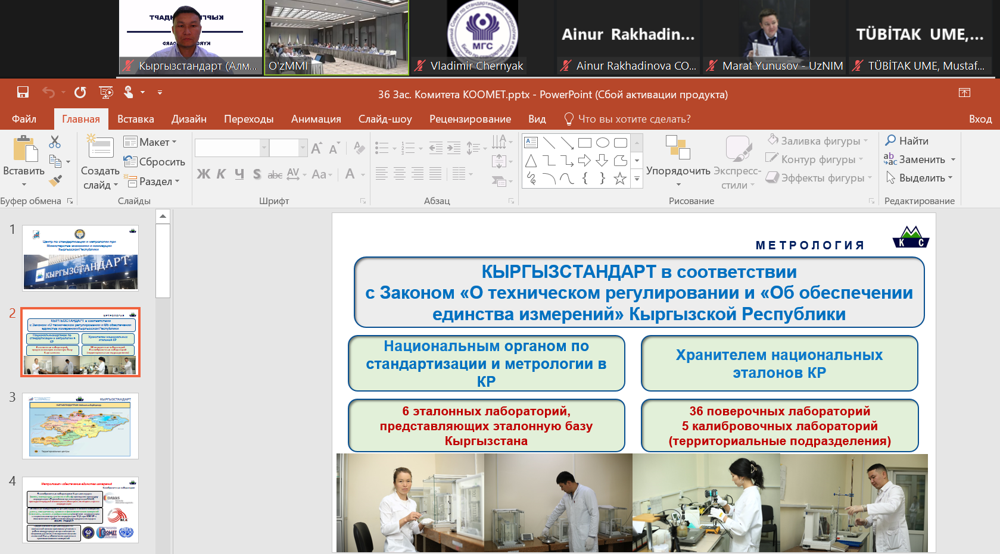Viewport: 1000px width, 554px height.
Task: Switch to the Переходы tab
Action: coord(249,119)
